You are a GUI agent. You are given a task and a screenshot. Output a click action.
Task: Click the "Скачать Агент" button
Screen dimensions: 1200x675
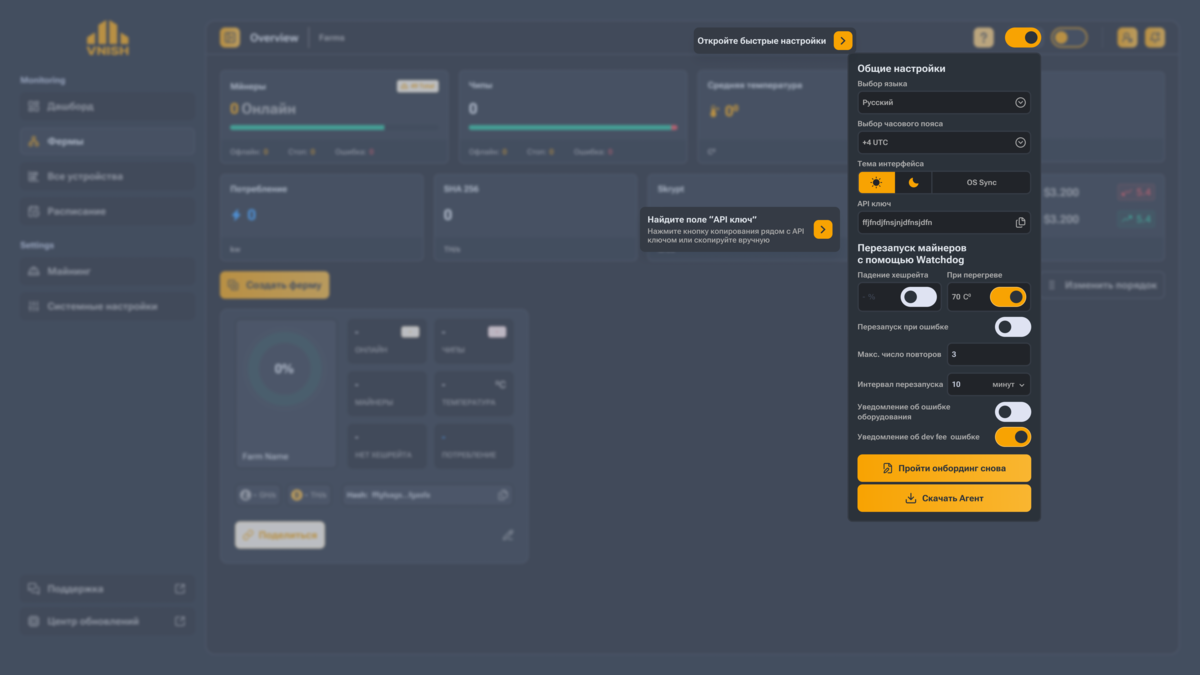(944, 498)
